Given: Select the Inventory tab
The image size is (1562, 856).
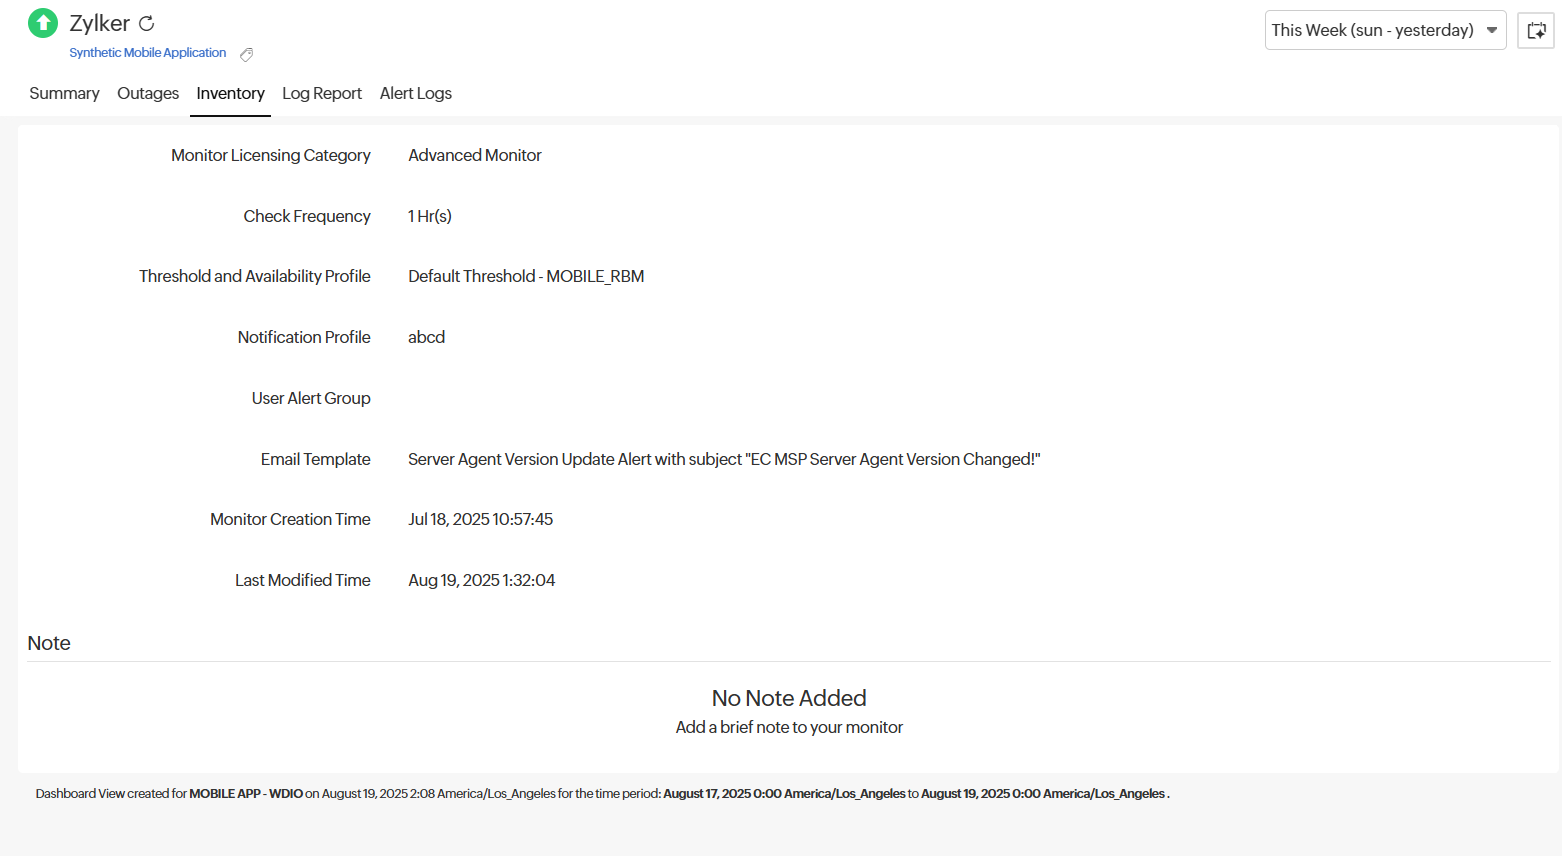Looking at the screenshot, I should point(230,93).
